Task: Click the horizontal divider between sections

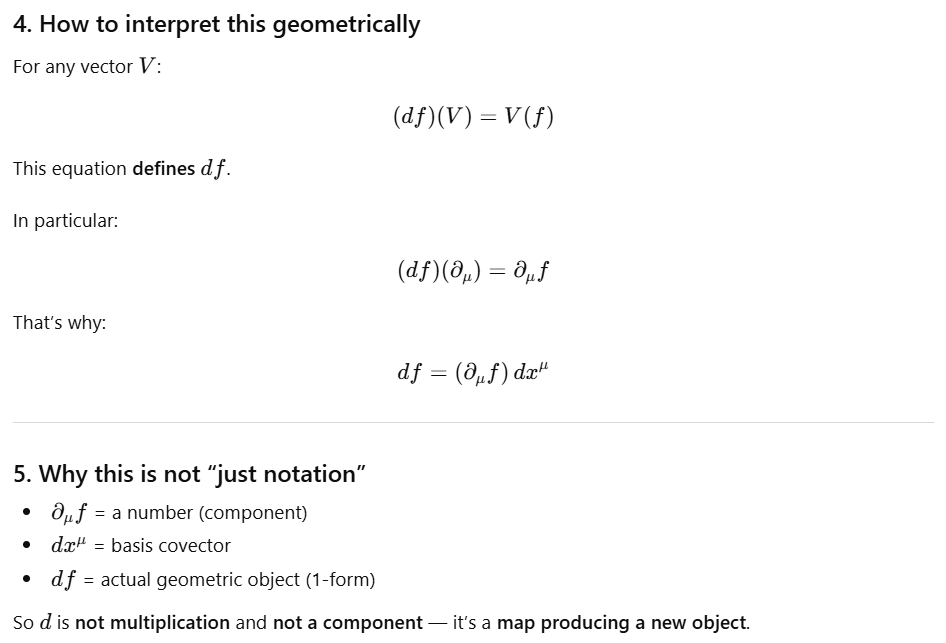Action: pyautogui.click(x=473, y=423)
